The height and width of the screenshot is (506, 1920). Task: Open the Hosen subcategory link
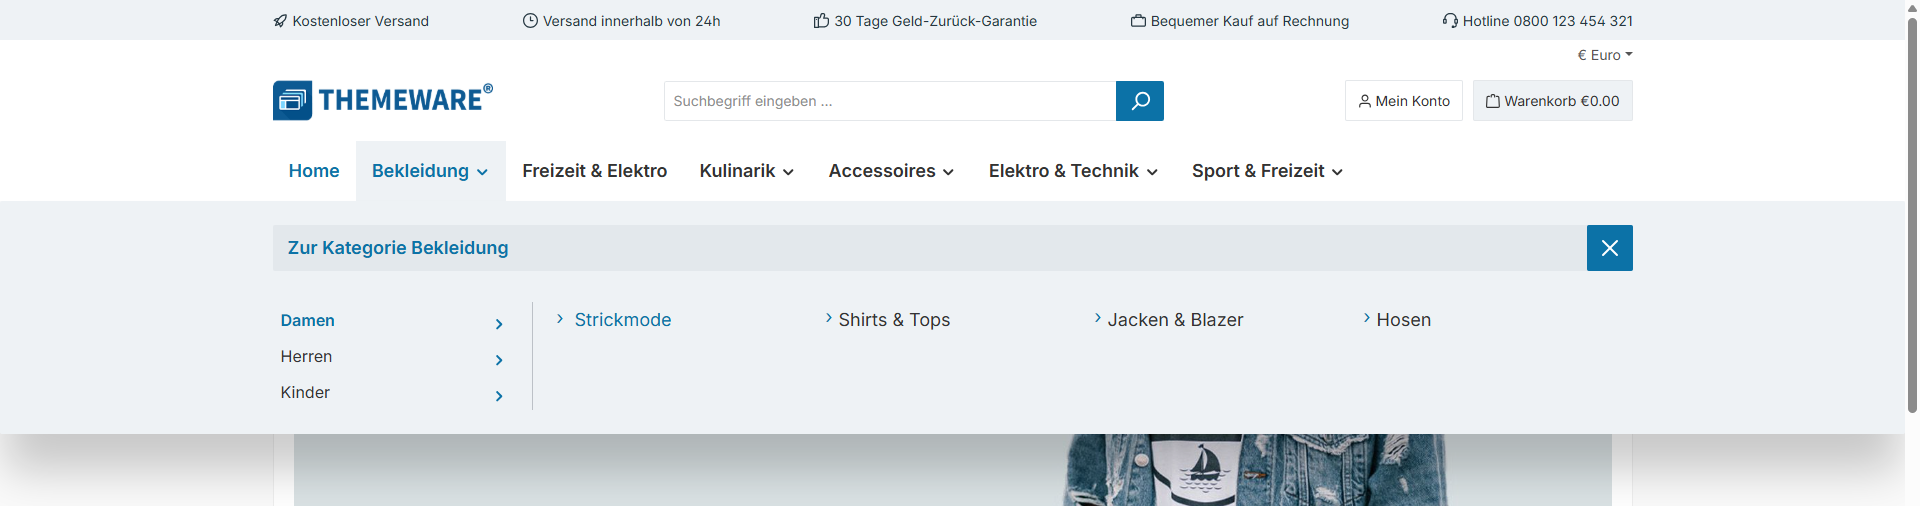[1403, 320]
